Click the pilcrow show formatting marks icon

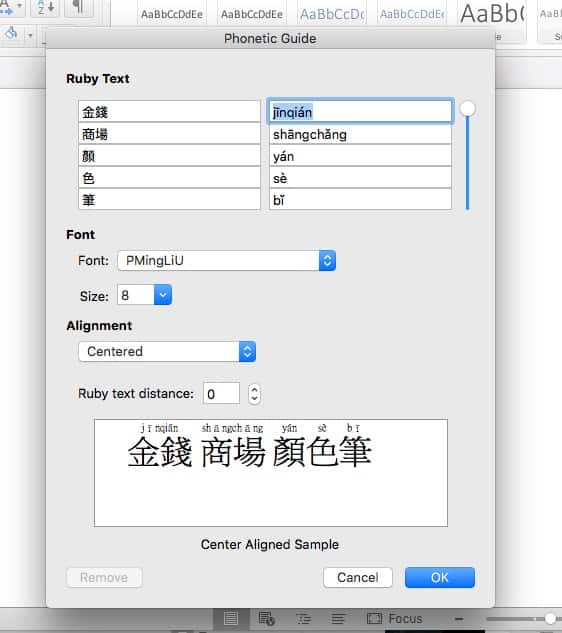(x=78, y=6)
